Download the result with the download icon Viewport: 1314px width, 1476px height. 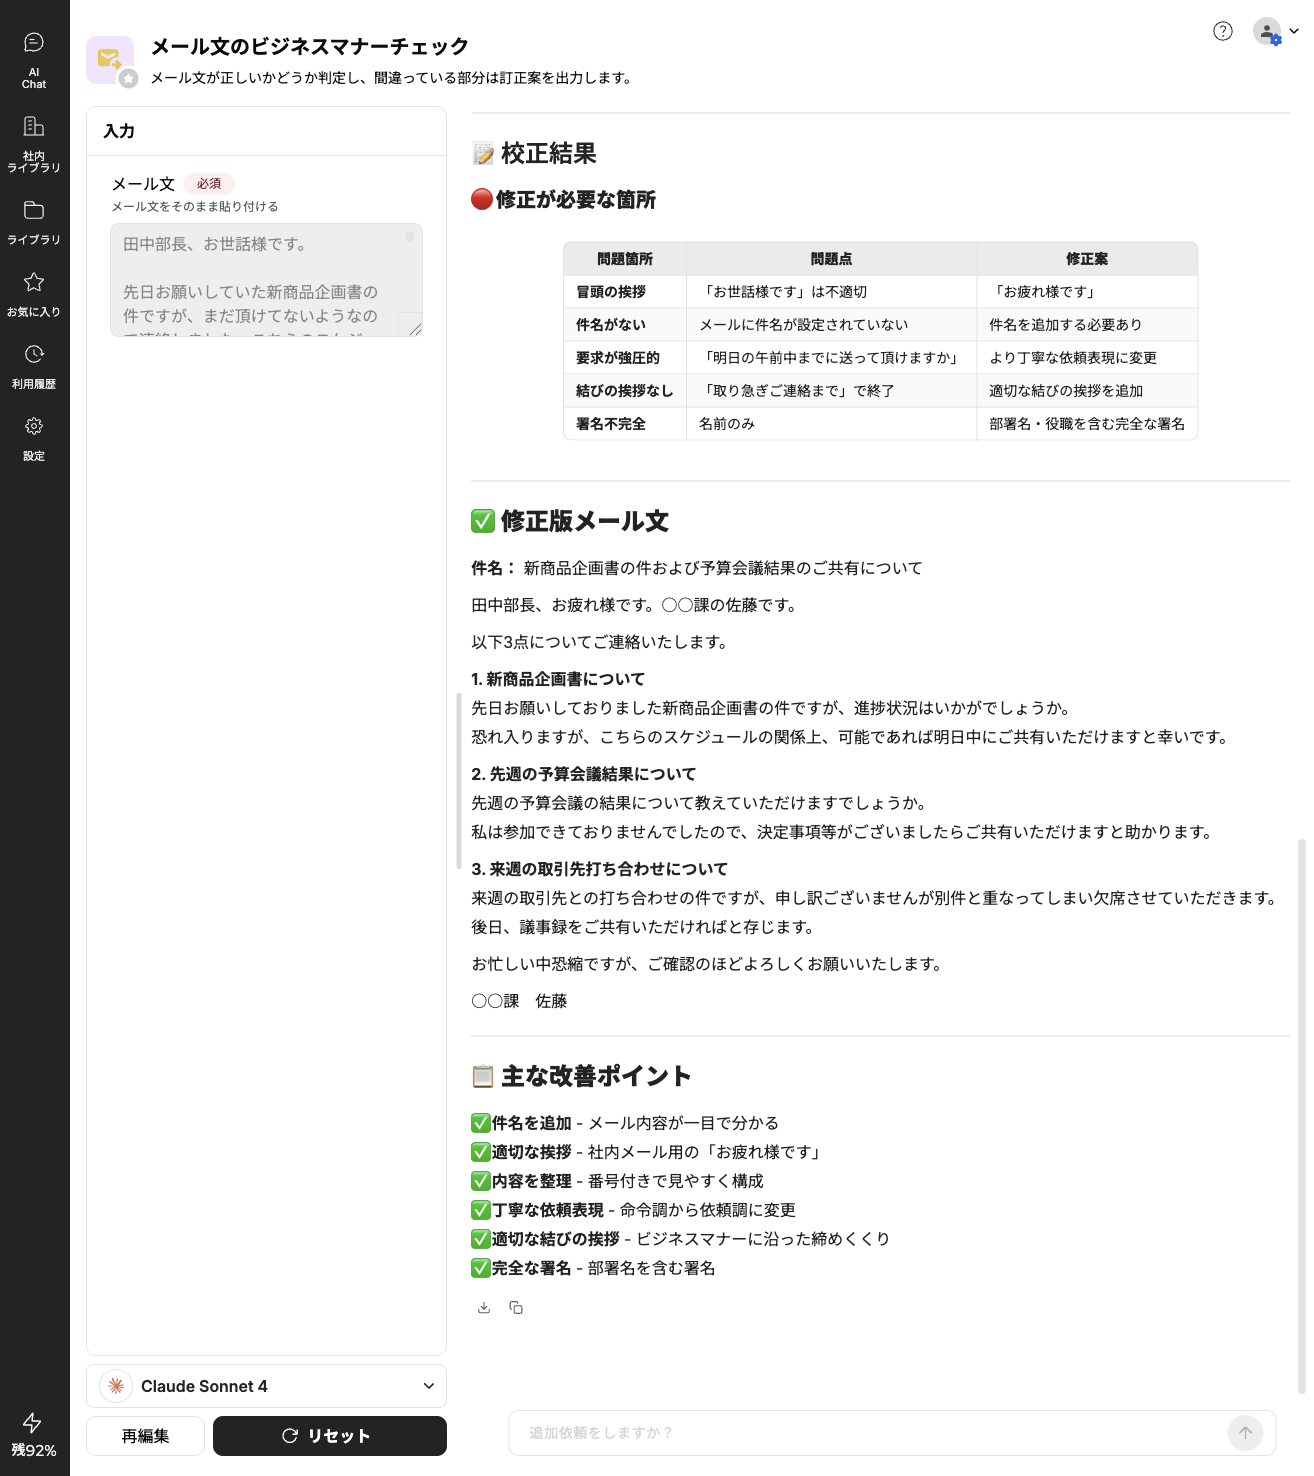point(484,1307)
